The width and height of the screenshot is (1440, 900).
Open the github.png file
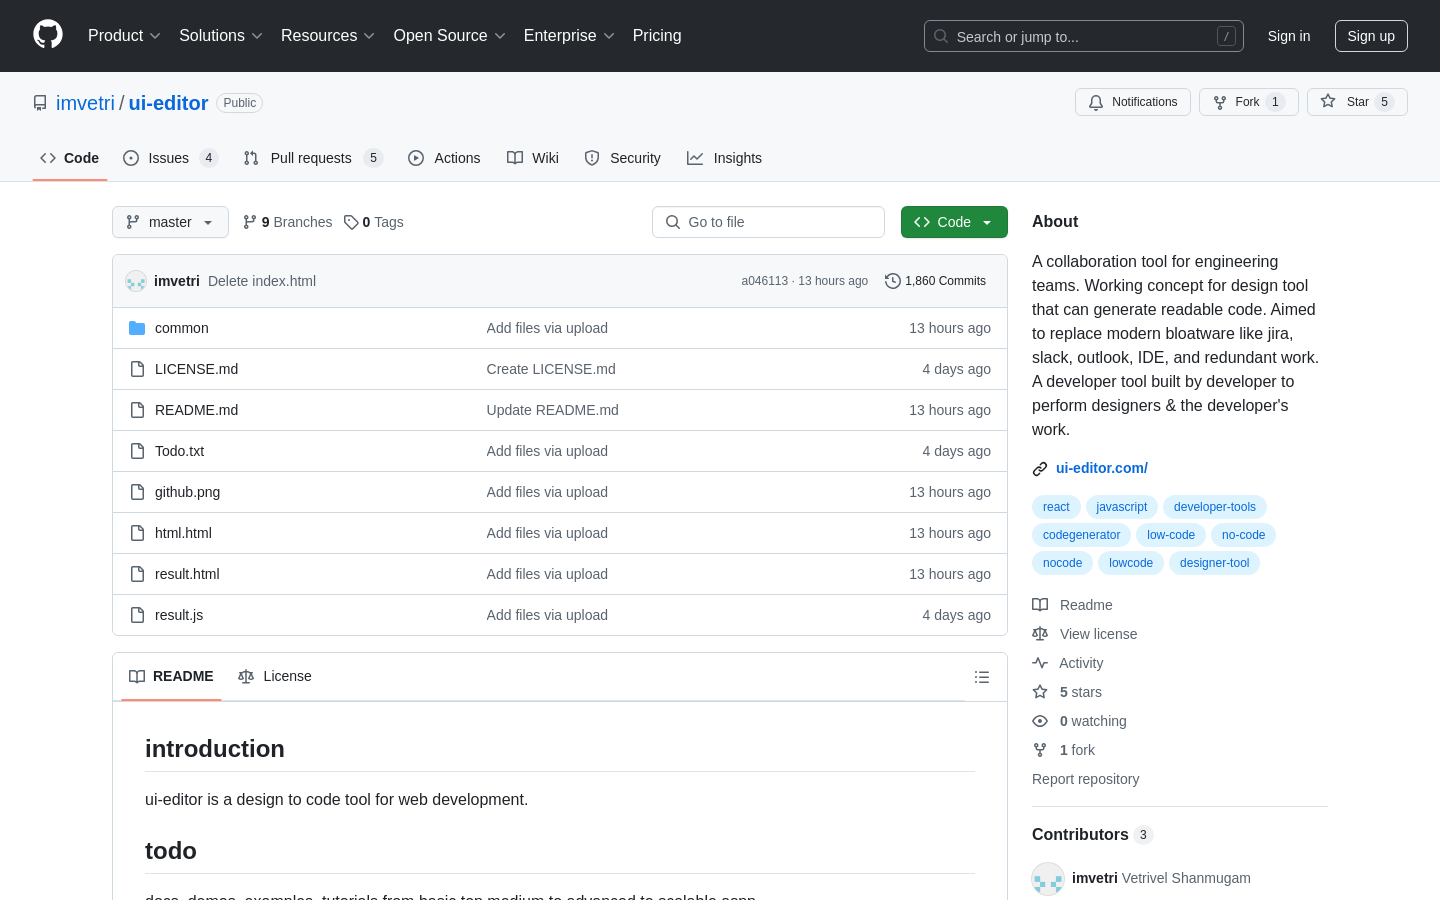[x=187, y=492]
